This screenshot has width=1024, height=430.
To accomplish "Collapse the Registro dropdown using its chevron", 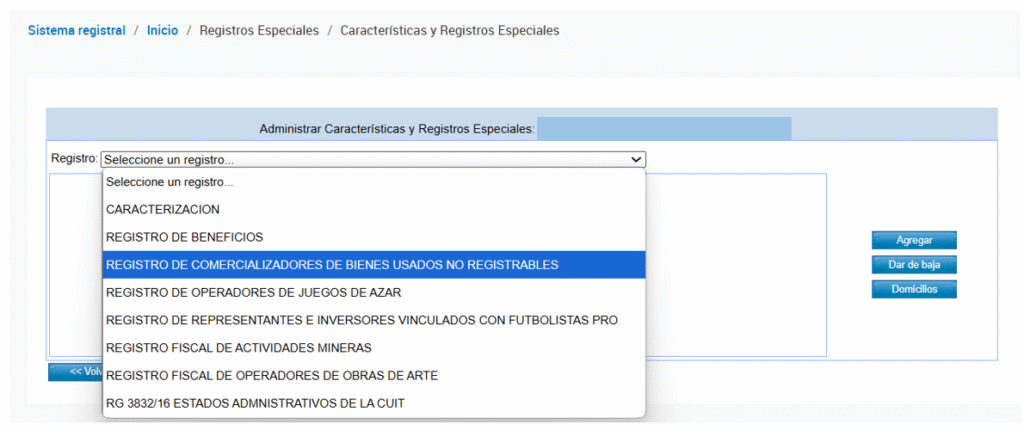I will 636,159.
